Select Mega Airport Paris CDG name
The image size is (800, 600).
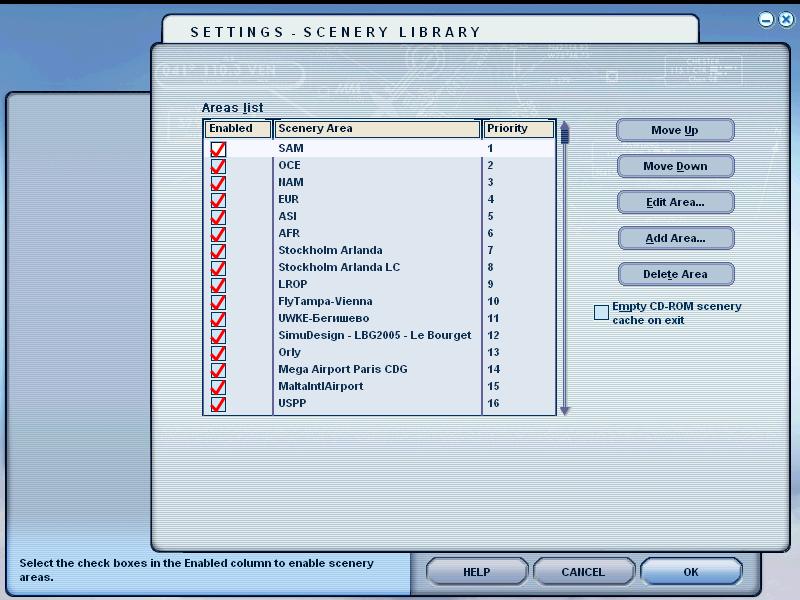[x=342, y=369]
